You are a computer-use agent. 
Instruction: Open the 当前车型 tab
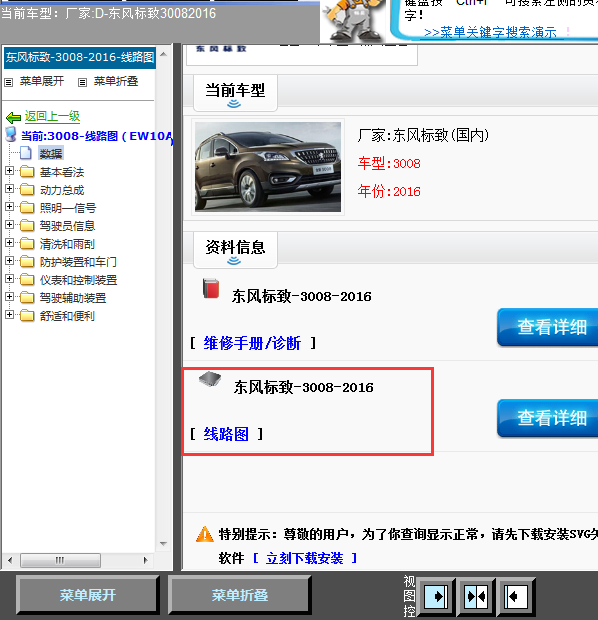click(x=235, y=93)
